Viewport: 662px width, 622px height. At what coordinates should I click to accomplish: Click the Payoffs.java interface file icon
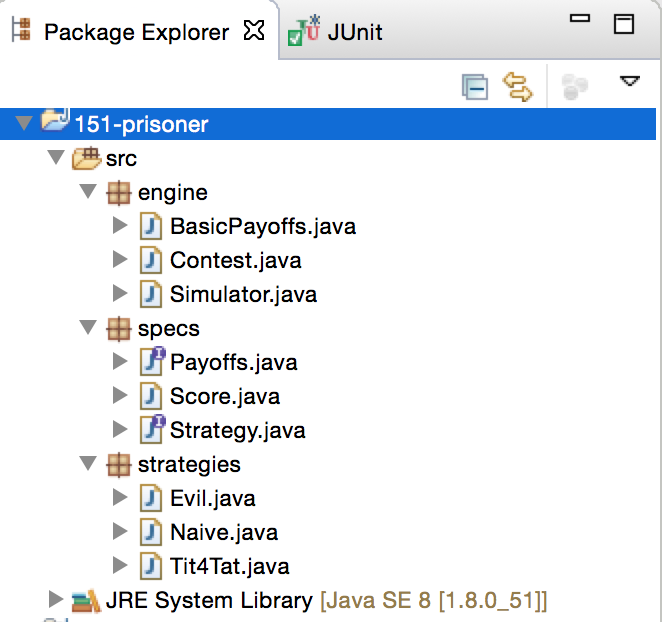click(152, 362)
